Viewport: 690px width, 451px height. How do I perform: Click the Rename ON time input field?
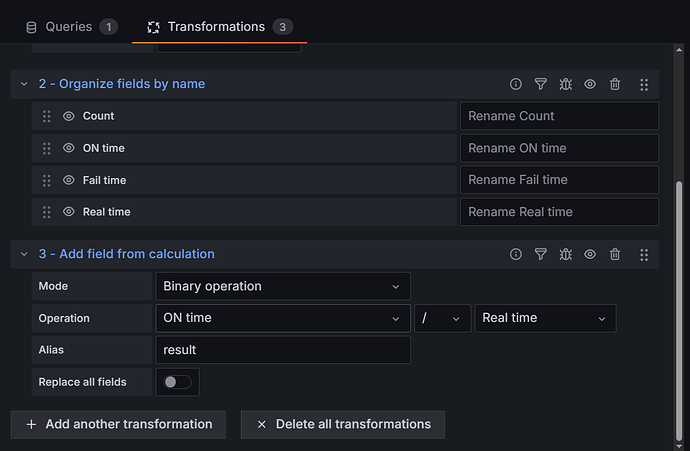559,148
